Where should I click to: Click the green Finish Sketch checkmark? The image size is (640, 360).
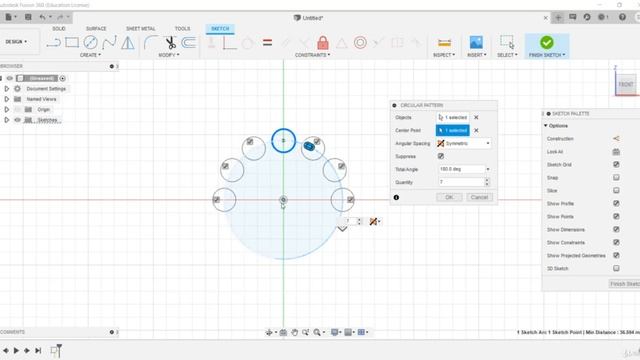547,42
